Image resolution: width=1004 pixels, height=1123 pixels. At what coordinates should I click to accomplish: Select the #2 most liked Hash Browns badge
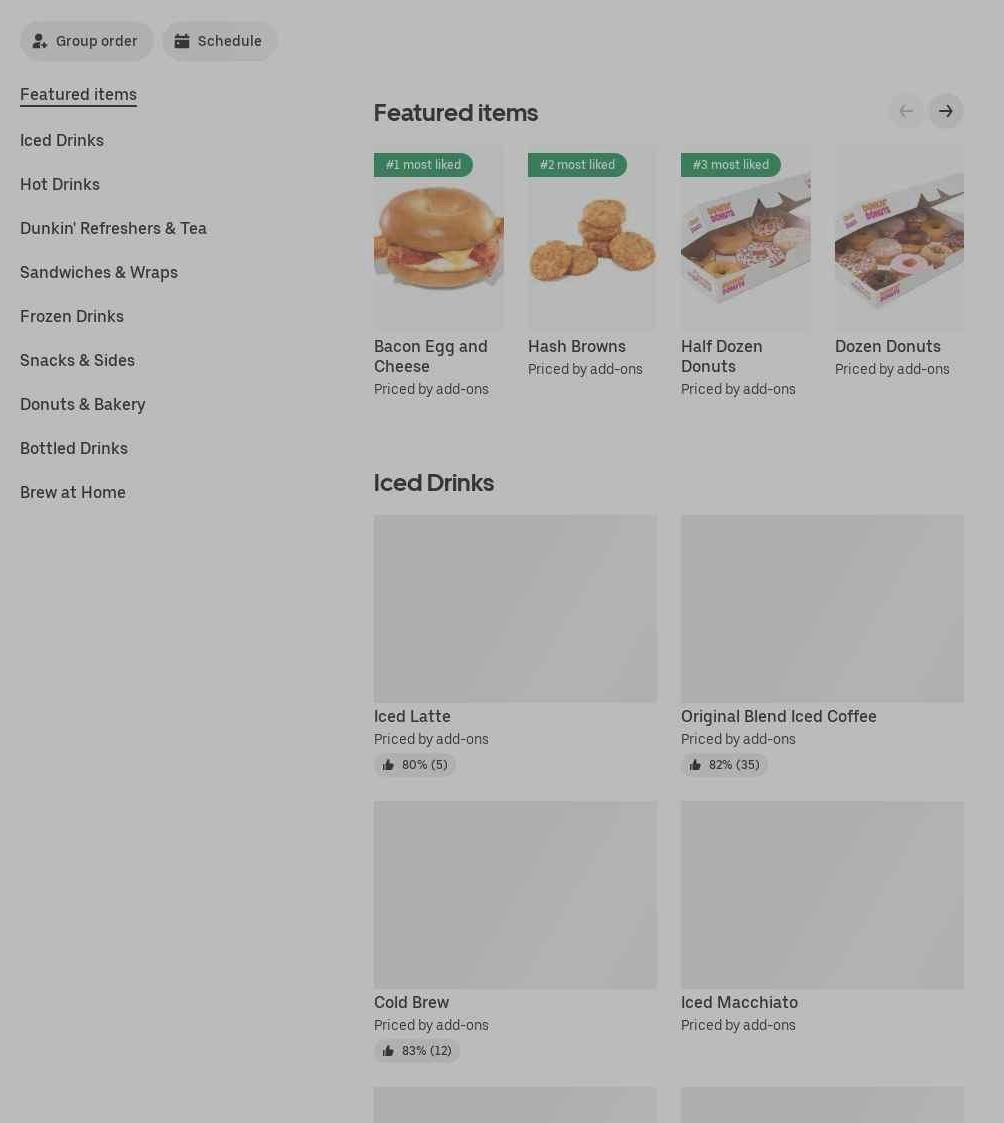pyautogui.click(x=577, y=165)
